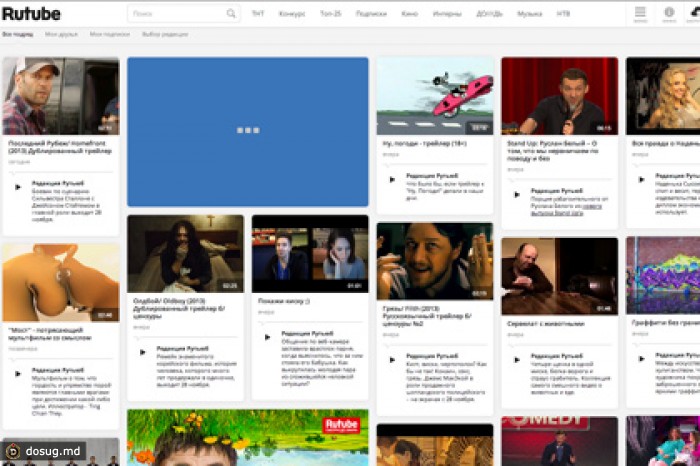700x466 pixels.
Task: Switch to the Мои друзья tab
Action: pos(60,34)
